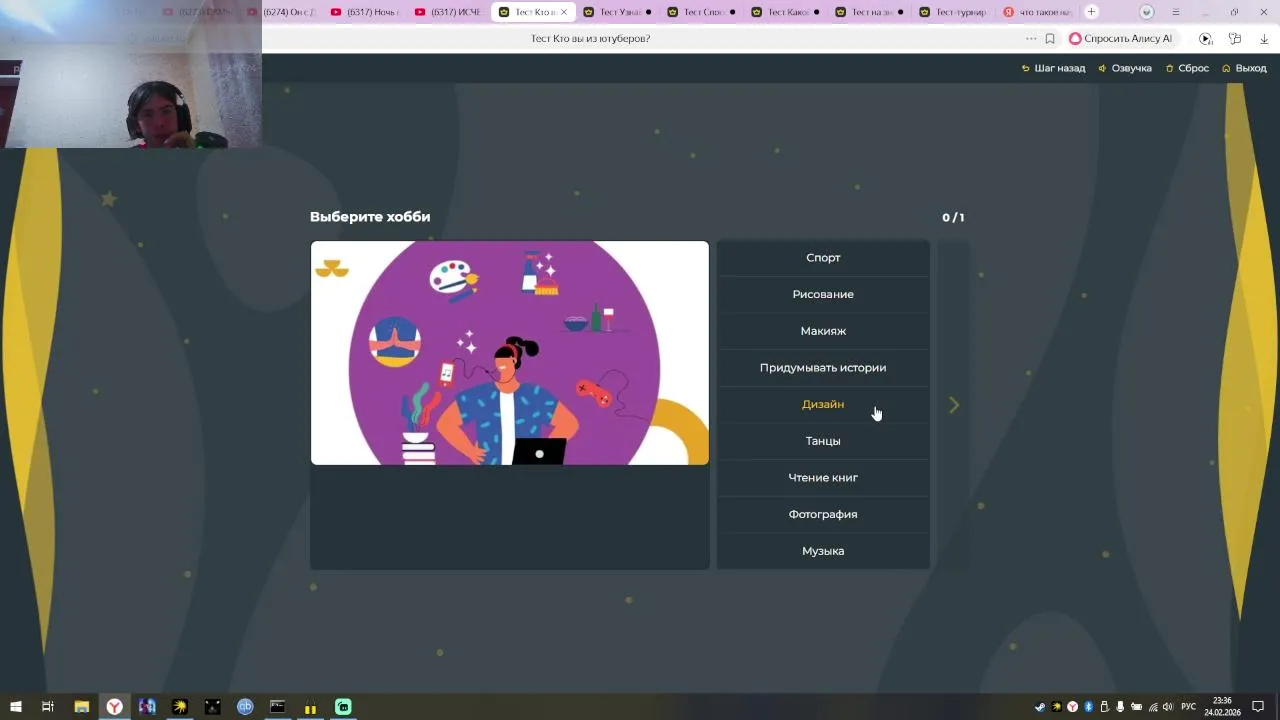Close the active 'Тест Кто в' tab
The width and height of the screenshot is (1280, 720).
pos(564,12)
